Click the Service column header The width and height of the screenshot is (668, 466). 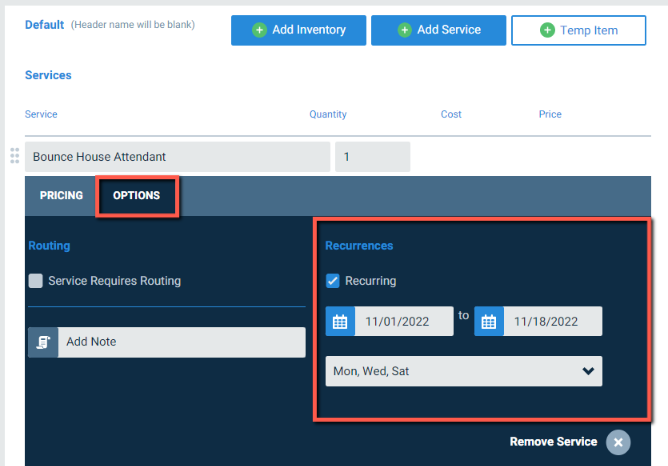[x=41, y=114]
